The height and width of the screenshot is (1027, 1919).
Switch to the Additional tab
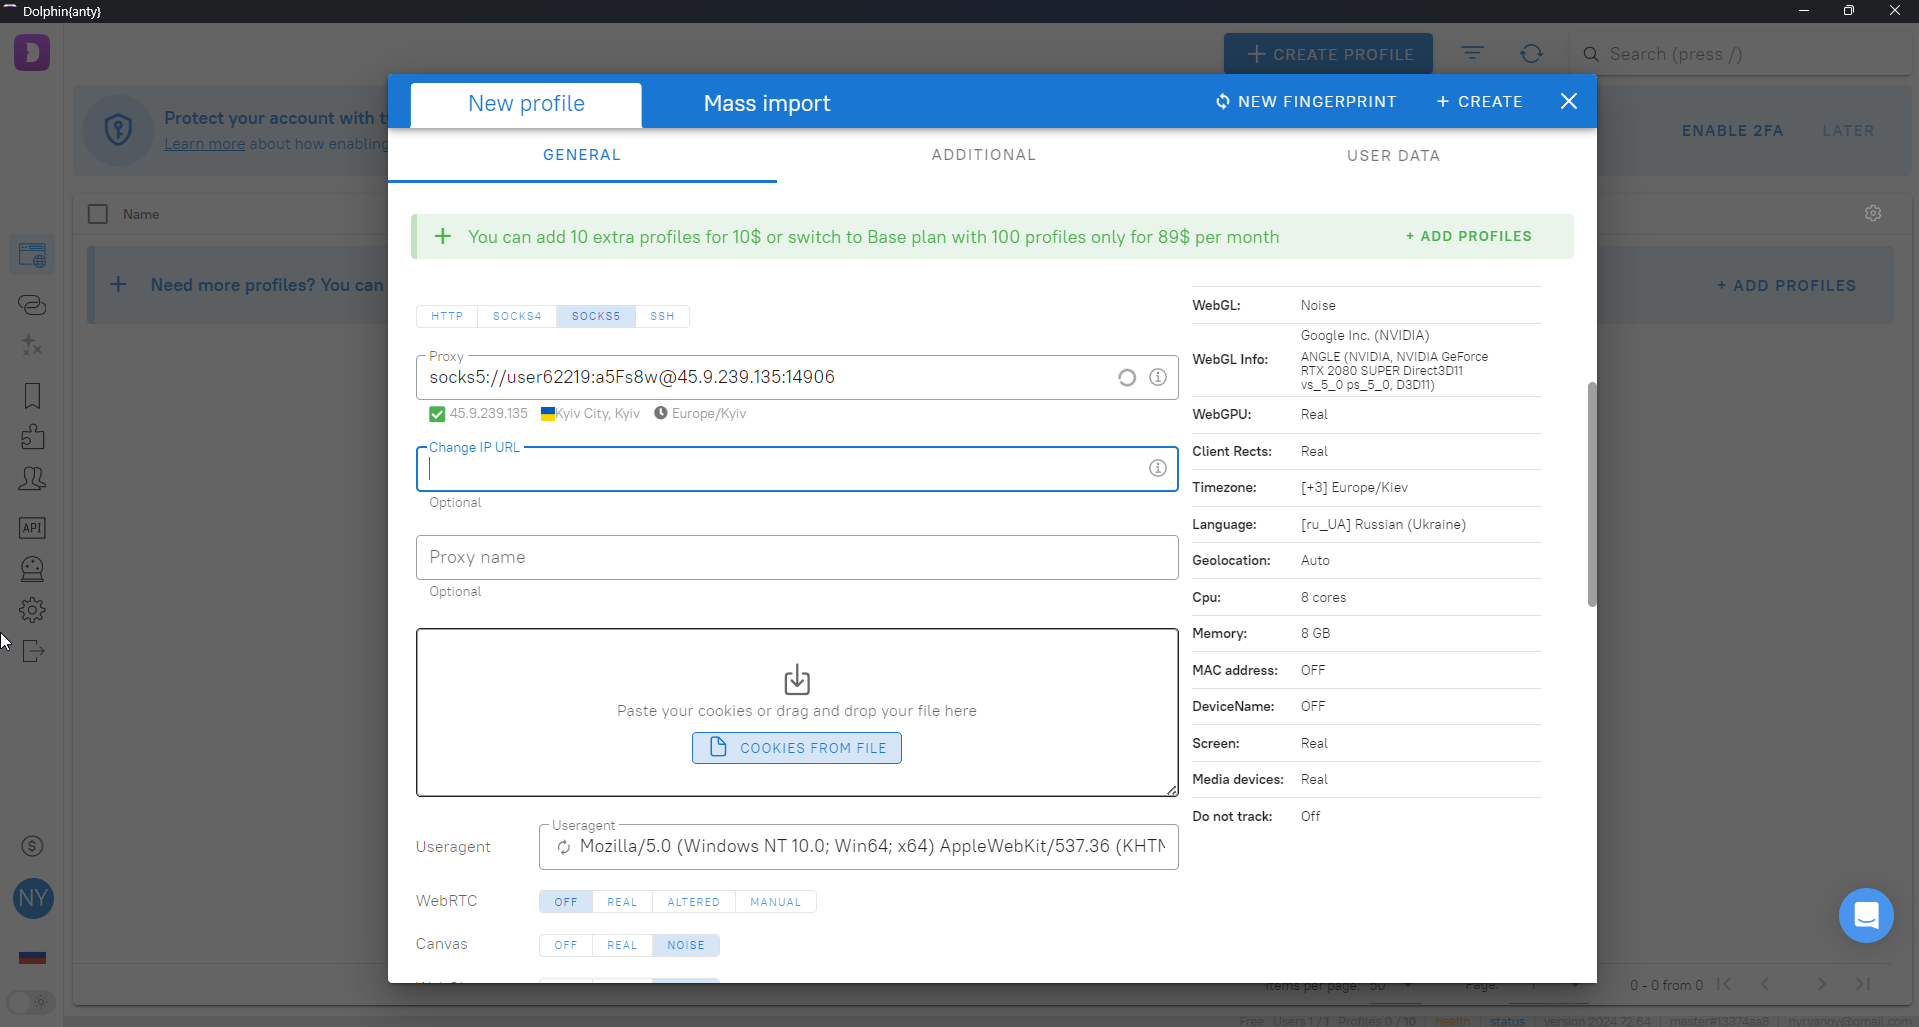[x=983, y=155]
